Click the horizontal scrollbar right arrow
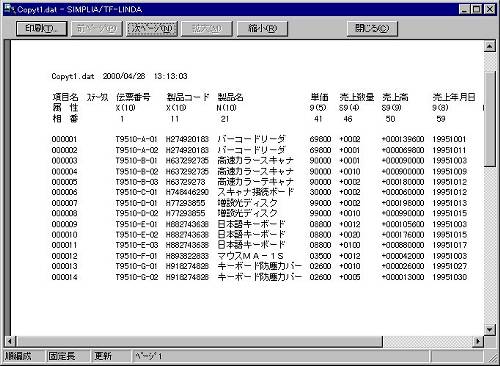This screenshot has height=366, width=500. pyautogui.click(x=478, y=341)
